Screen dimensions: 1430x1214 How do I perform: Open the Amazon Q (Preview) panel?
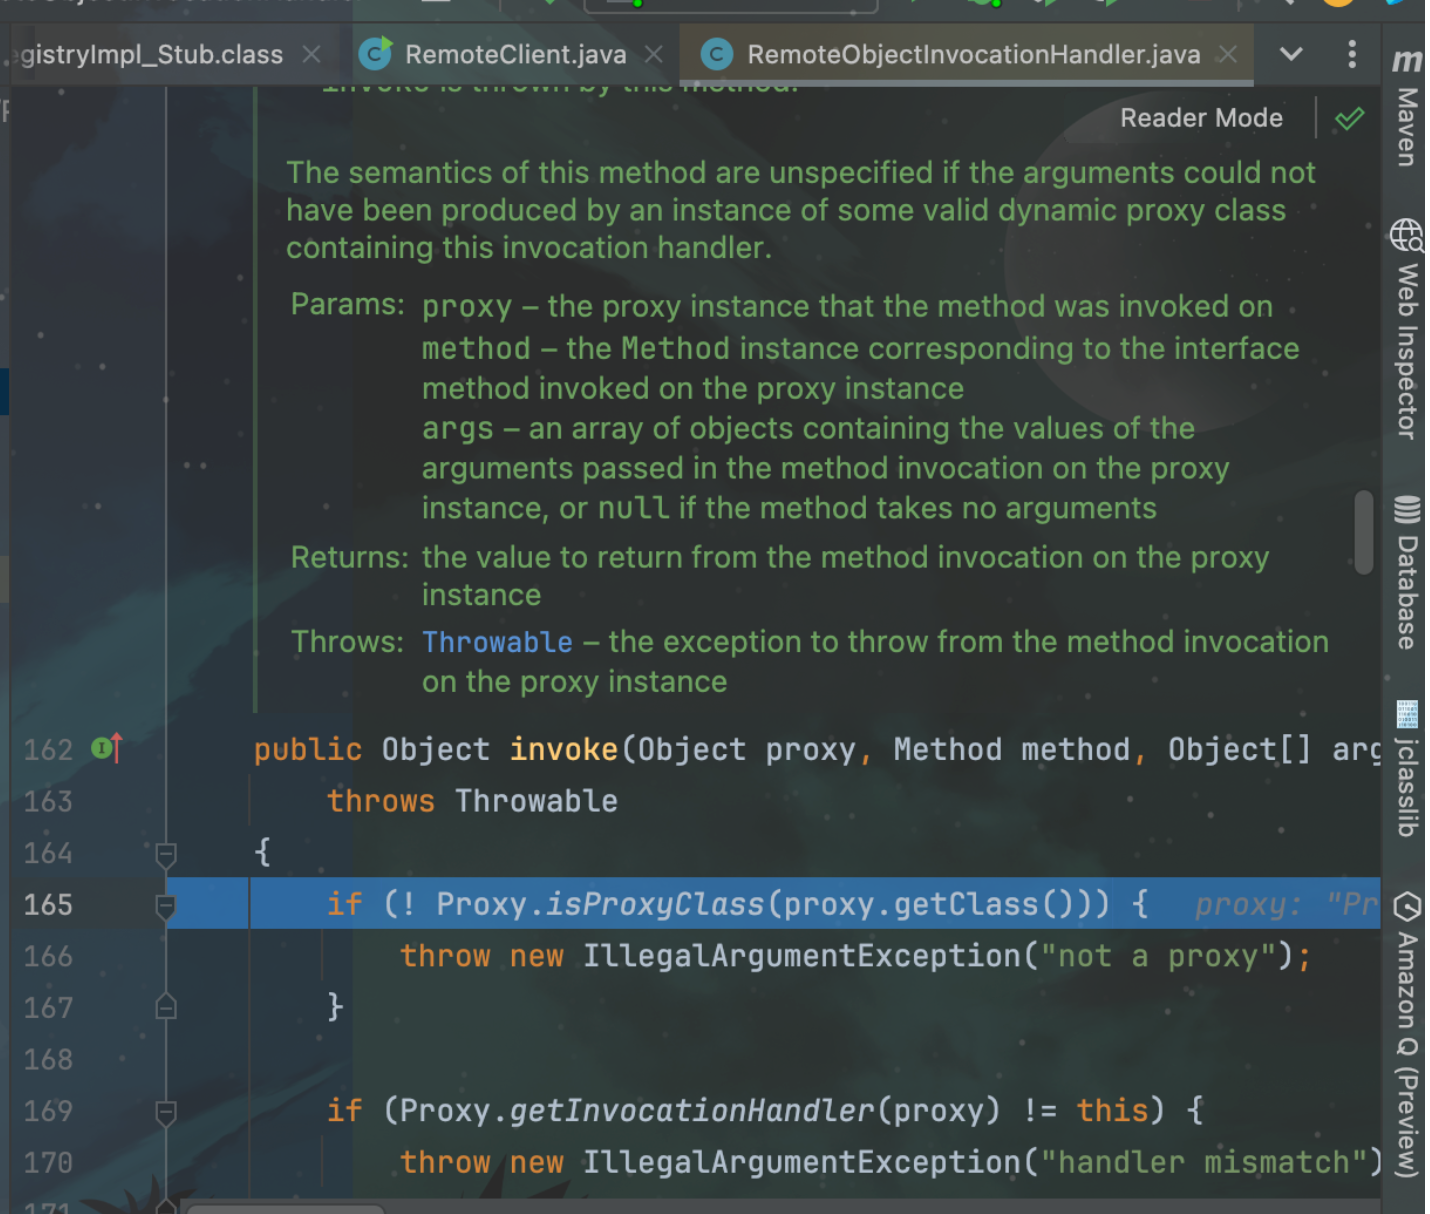click(x=1406, y=1035)
